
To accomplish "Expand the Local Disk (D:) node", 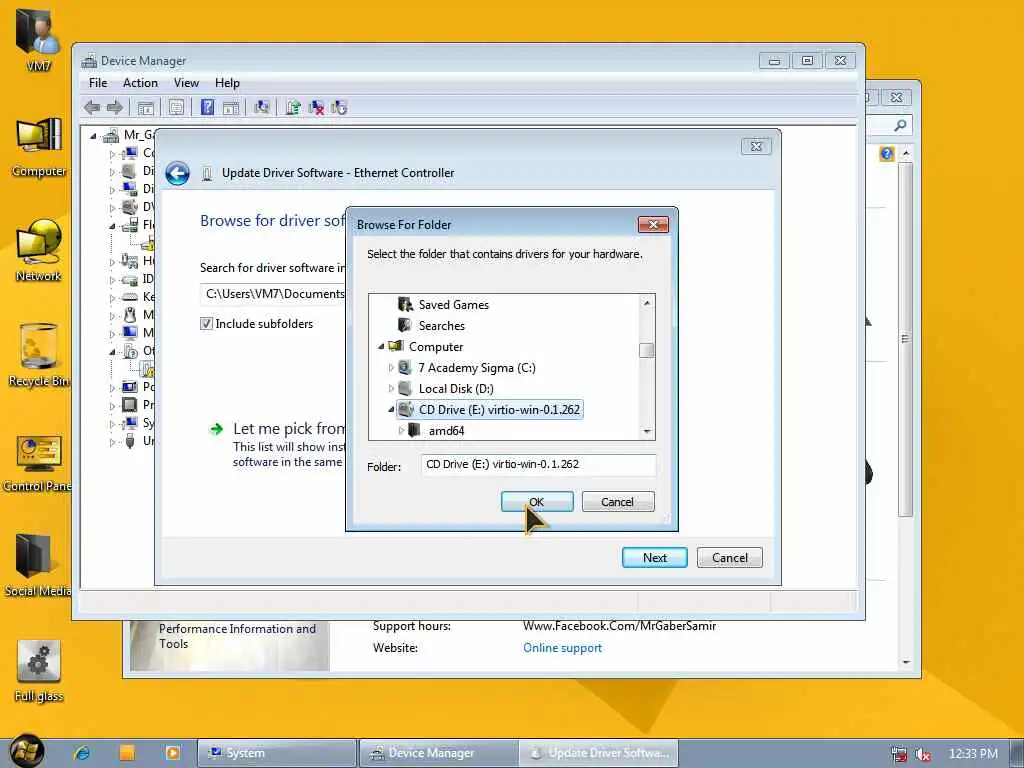I will 391,389.
